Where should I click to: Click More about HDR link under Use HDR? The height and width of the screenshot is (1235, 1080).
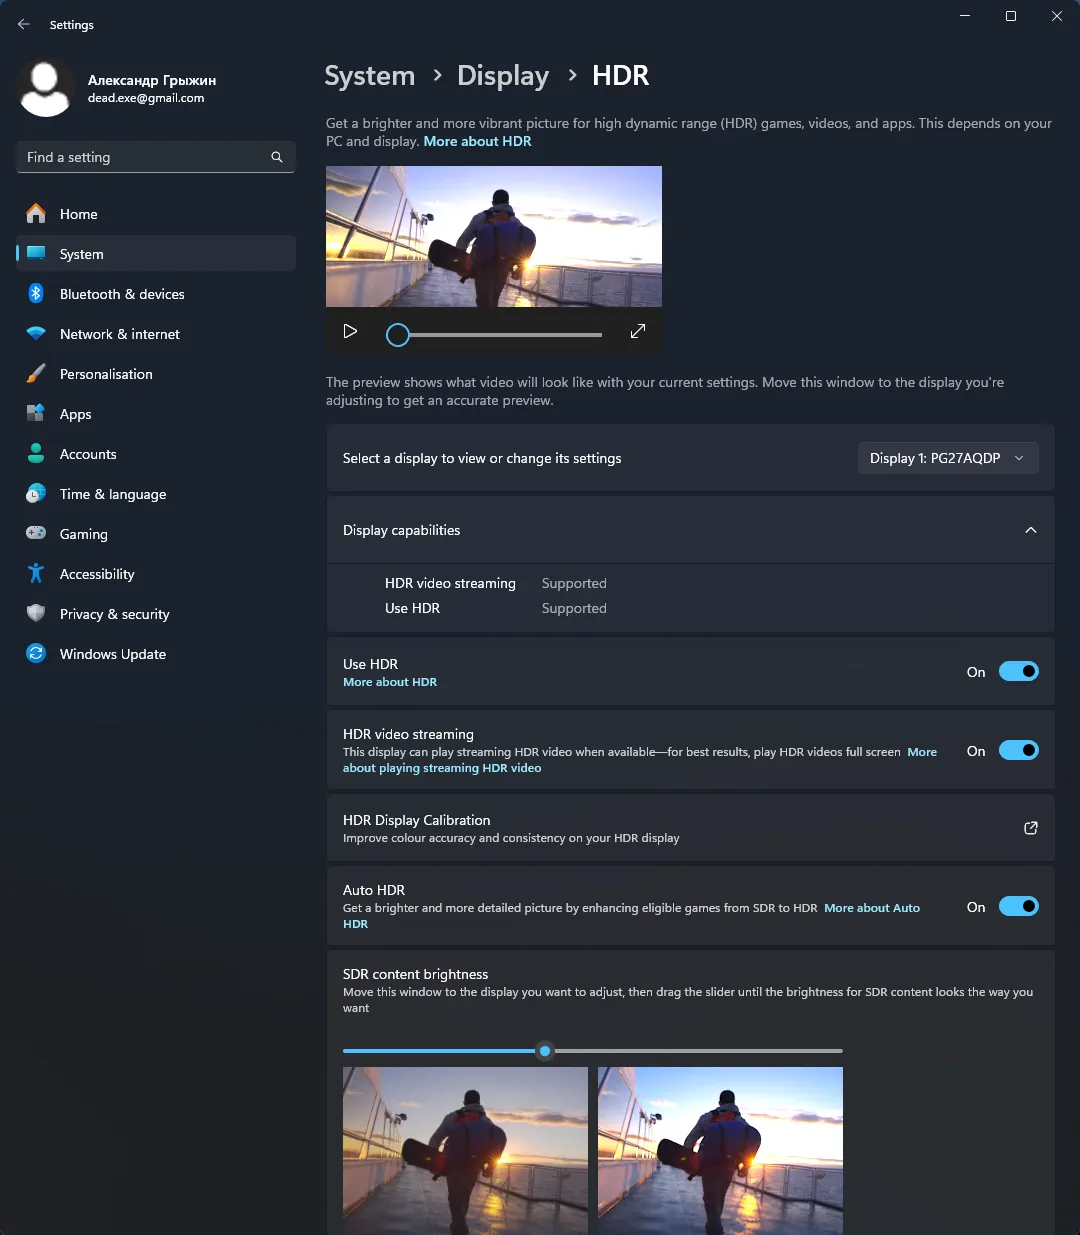pyautogui.click(x=390, y=682)
